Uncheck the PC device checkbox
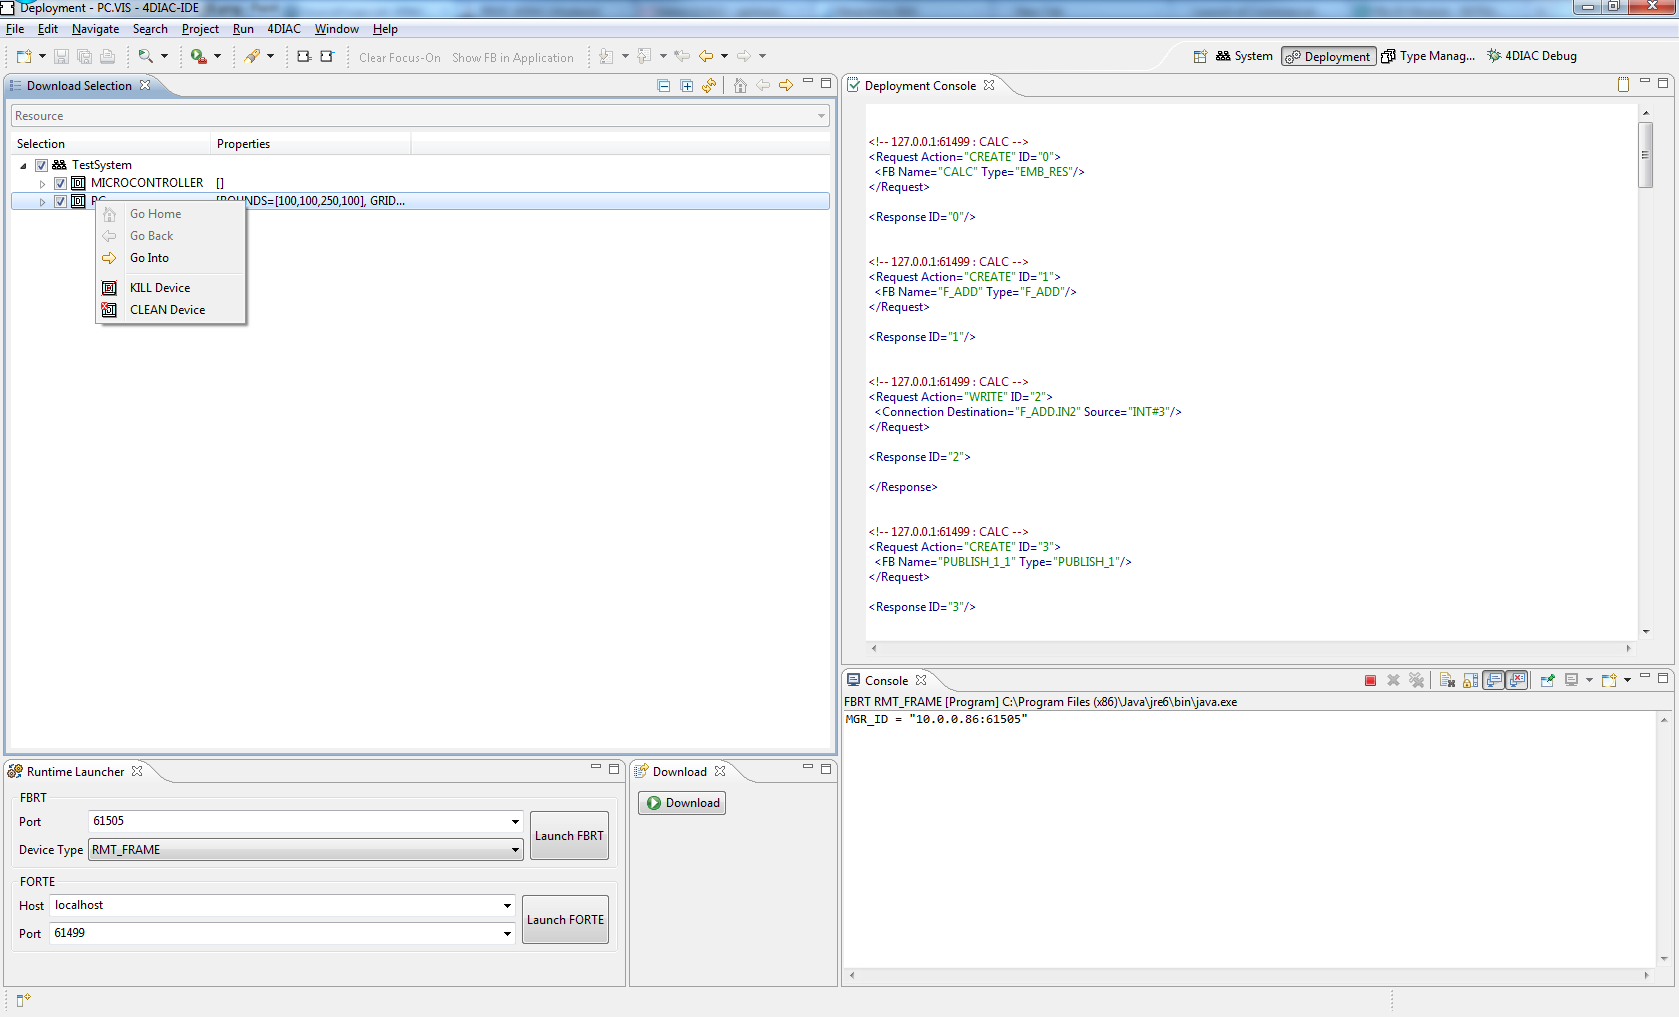1679x1017 pixels. click(60, 201)
